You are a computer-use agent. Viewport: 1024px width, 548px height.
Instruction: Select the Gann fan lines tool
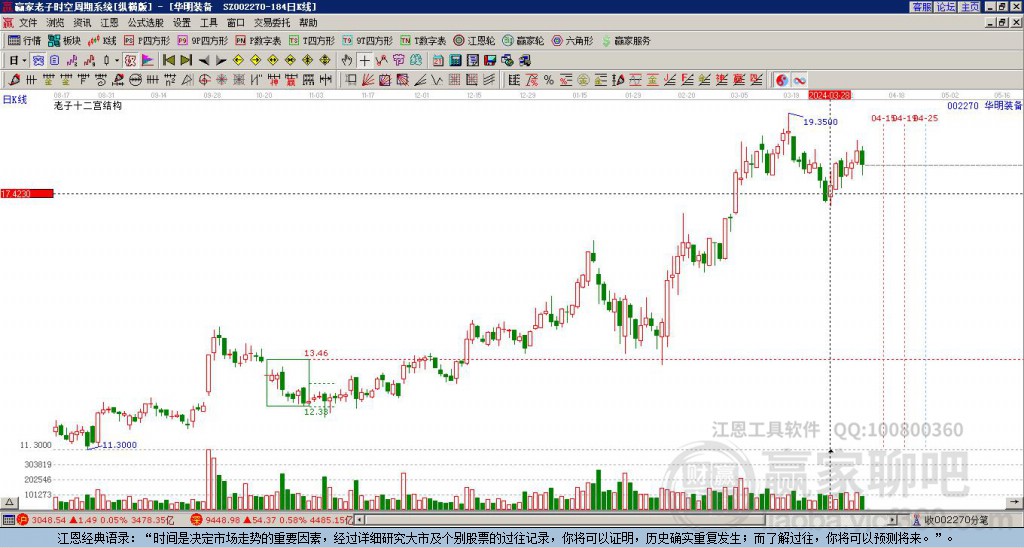tap(368, 80)
